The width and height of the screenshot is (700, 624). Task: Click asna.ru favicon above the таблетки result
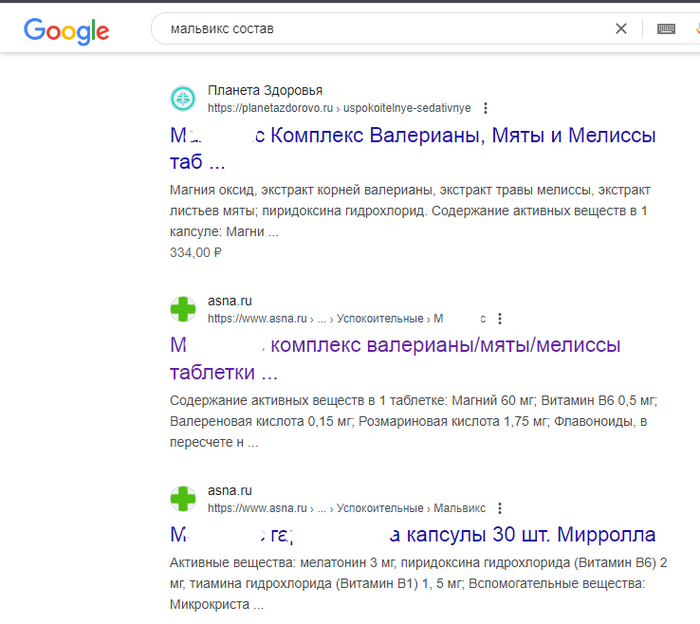point(183,309)
